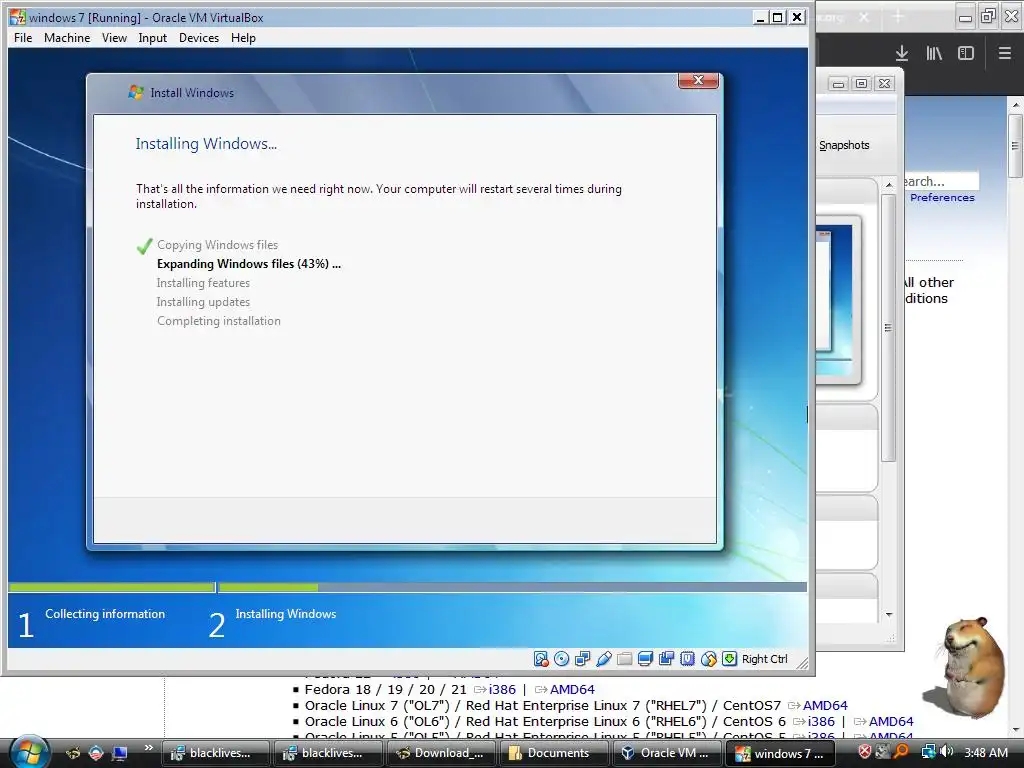Click the VirtualBox Manager vertical scrollbar
1024x768 pixels.
889,328
